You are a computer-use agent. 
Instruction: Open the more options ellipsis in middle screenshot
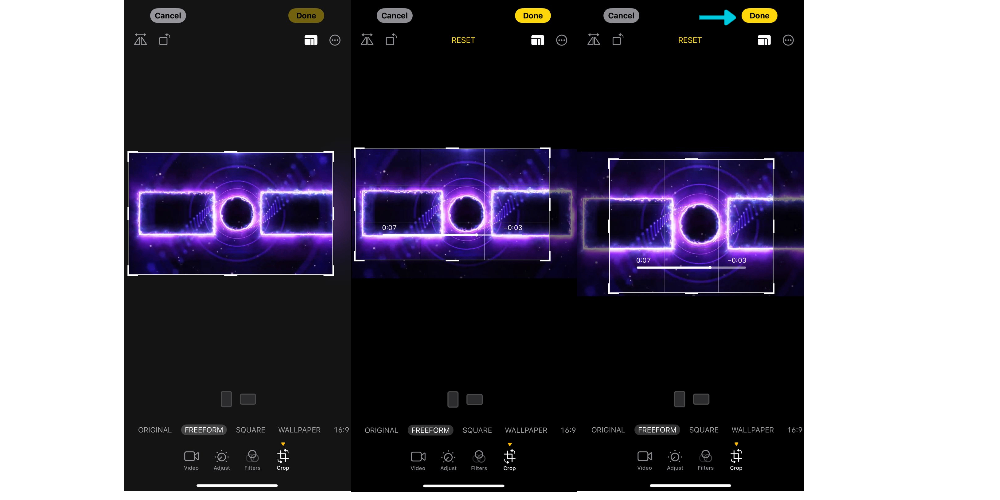[x=561, y=40]
